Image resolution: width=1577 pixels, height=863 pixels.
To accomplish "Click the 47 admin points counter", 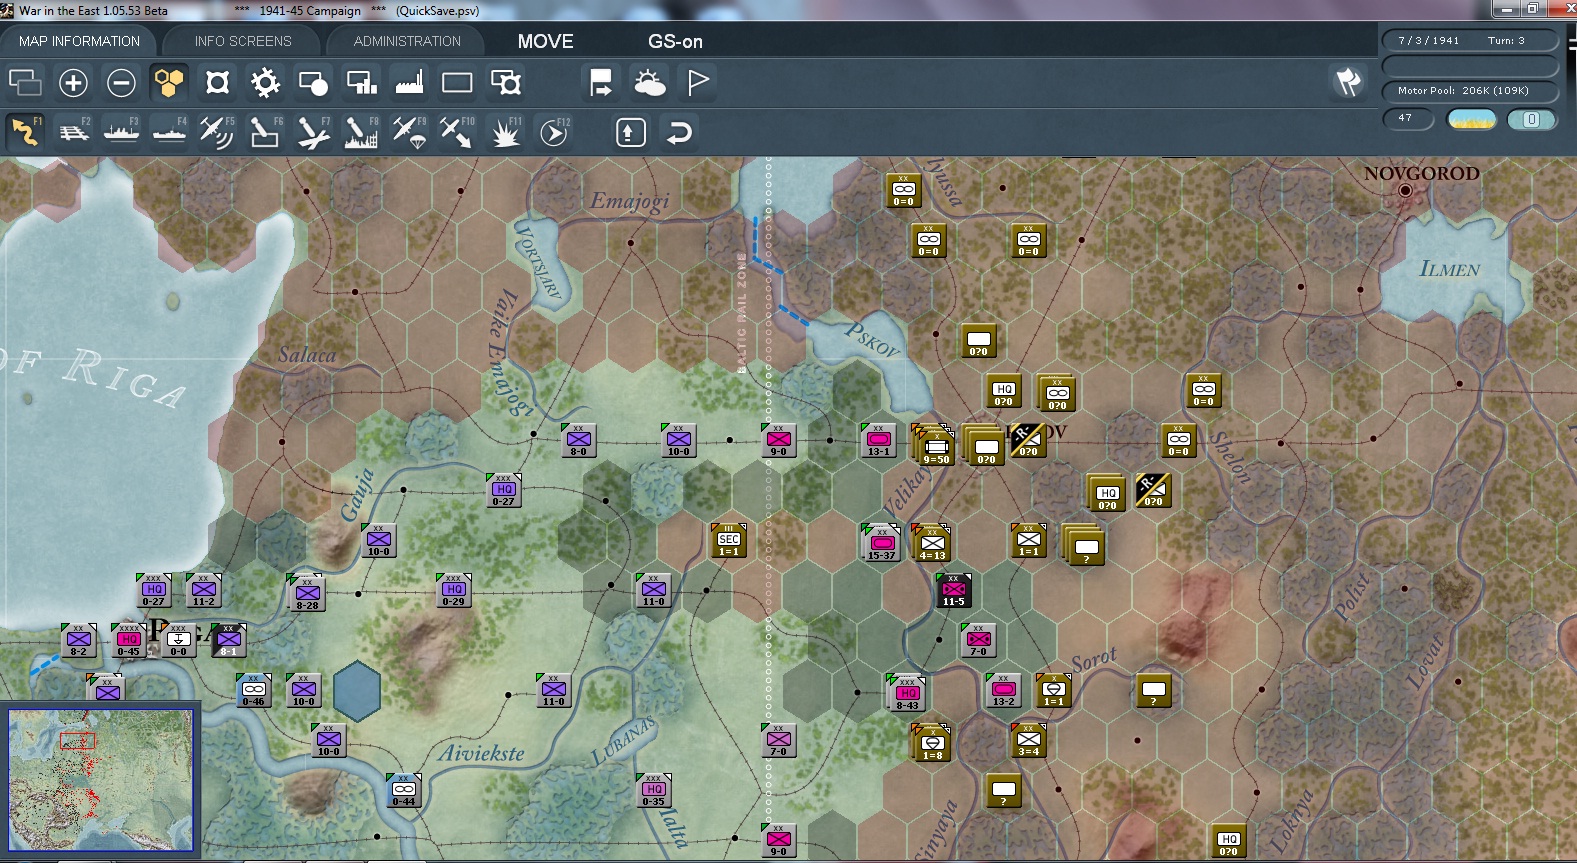I will [1408, 119].
